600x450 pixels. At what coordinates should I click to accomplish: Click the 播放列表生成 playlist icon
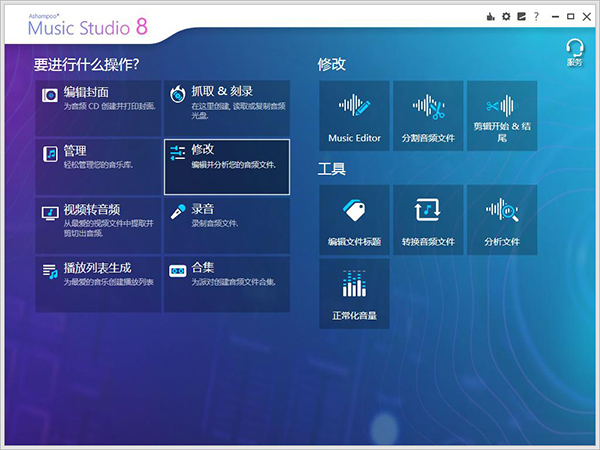pos(50,271)
